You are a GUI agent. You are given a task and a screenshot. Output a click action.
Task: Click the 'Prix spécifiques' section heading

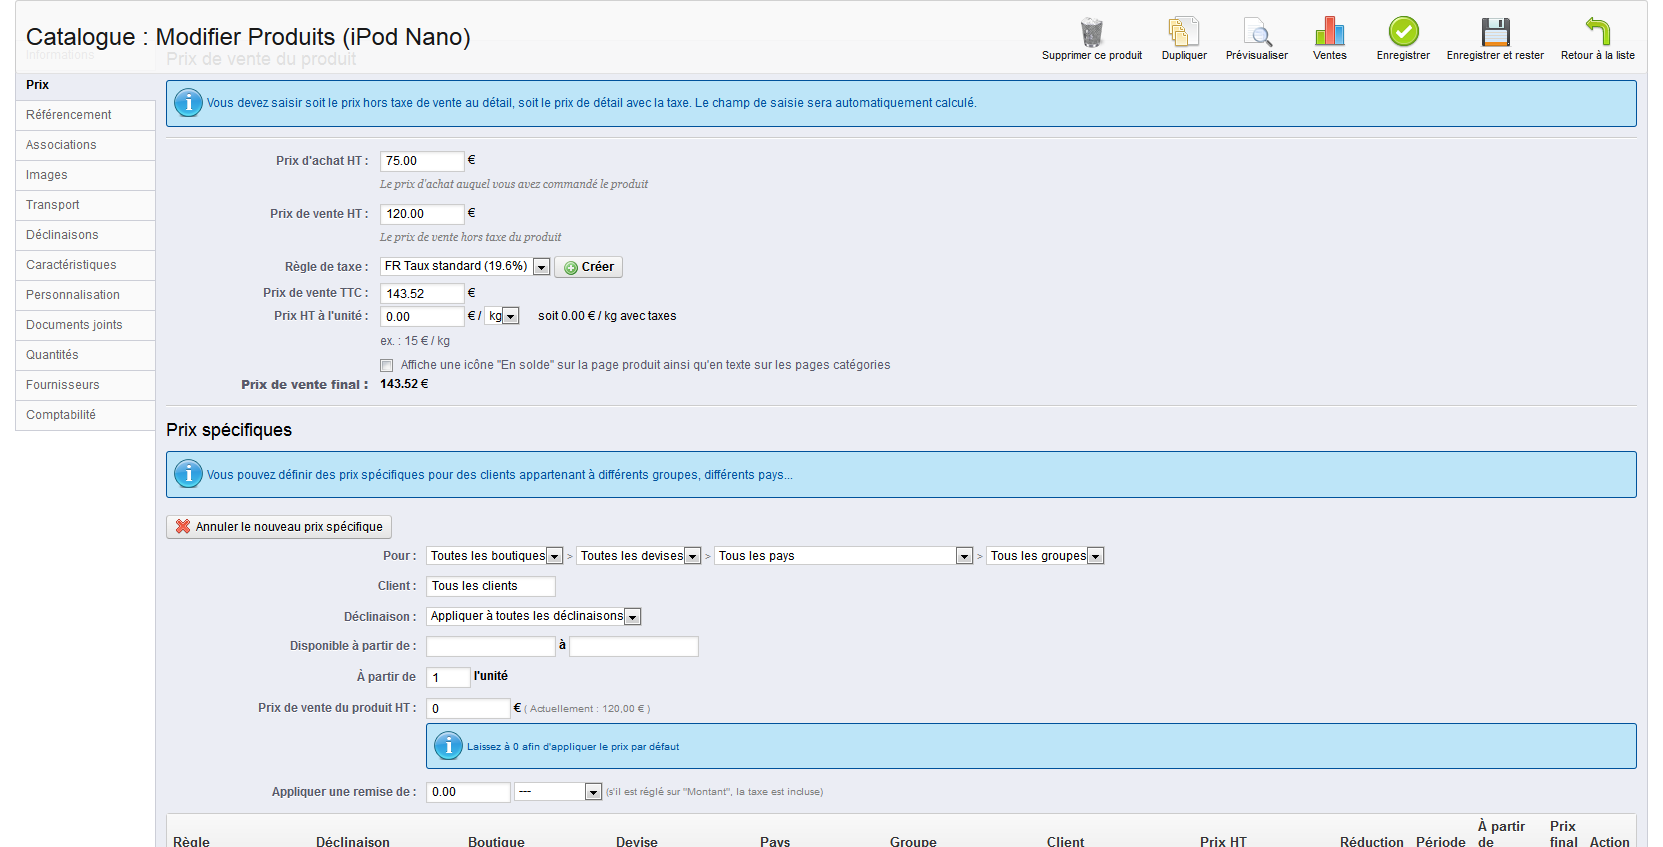coord(229,430)
